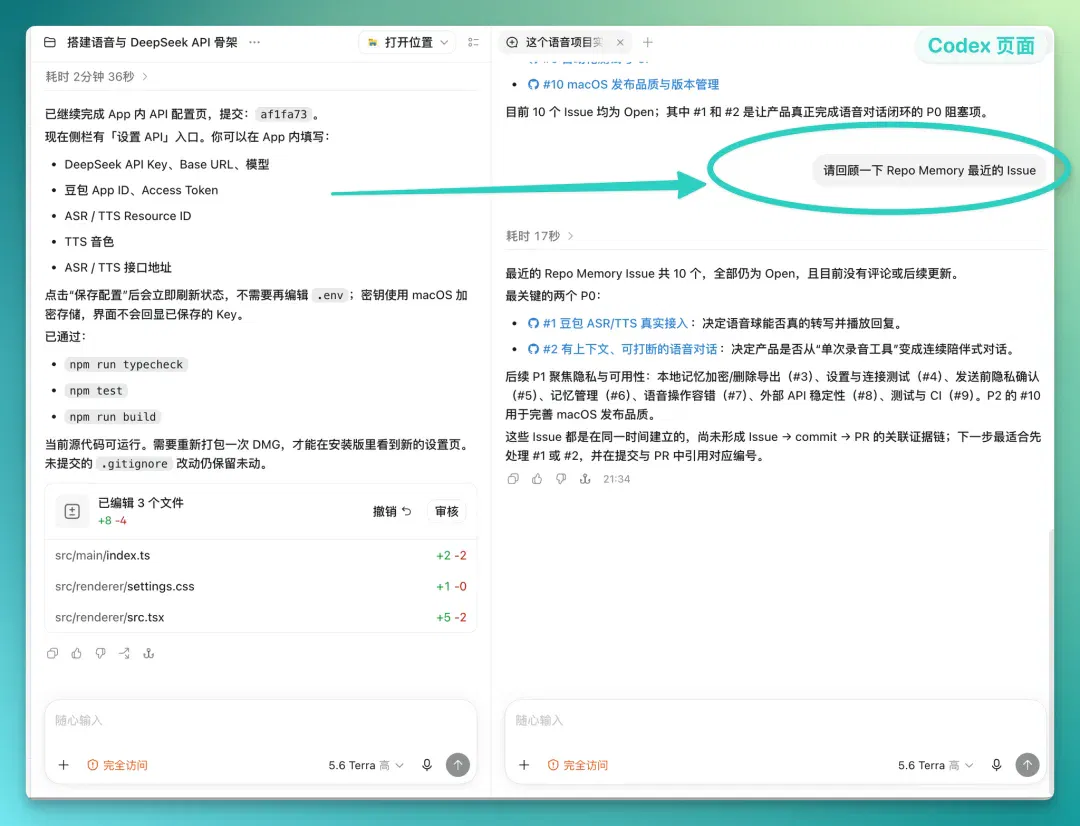Expand the chevron on the 打开位置 button
Viewport: 1080px width, 826px height.
point(444,43)
